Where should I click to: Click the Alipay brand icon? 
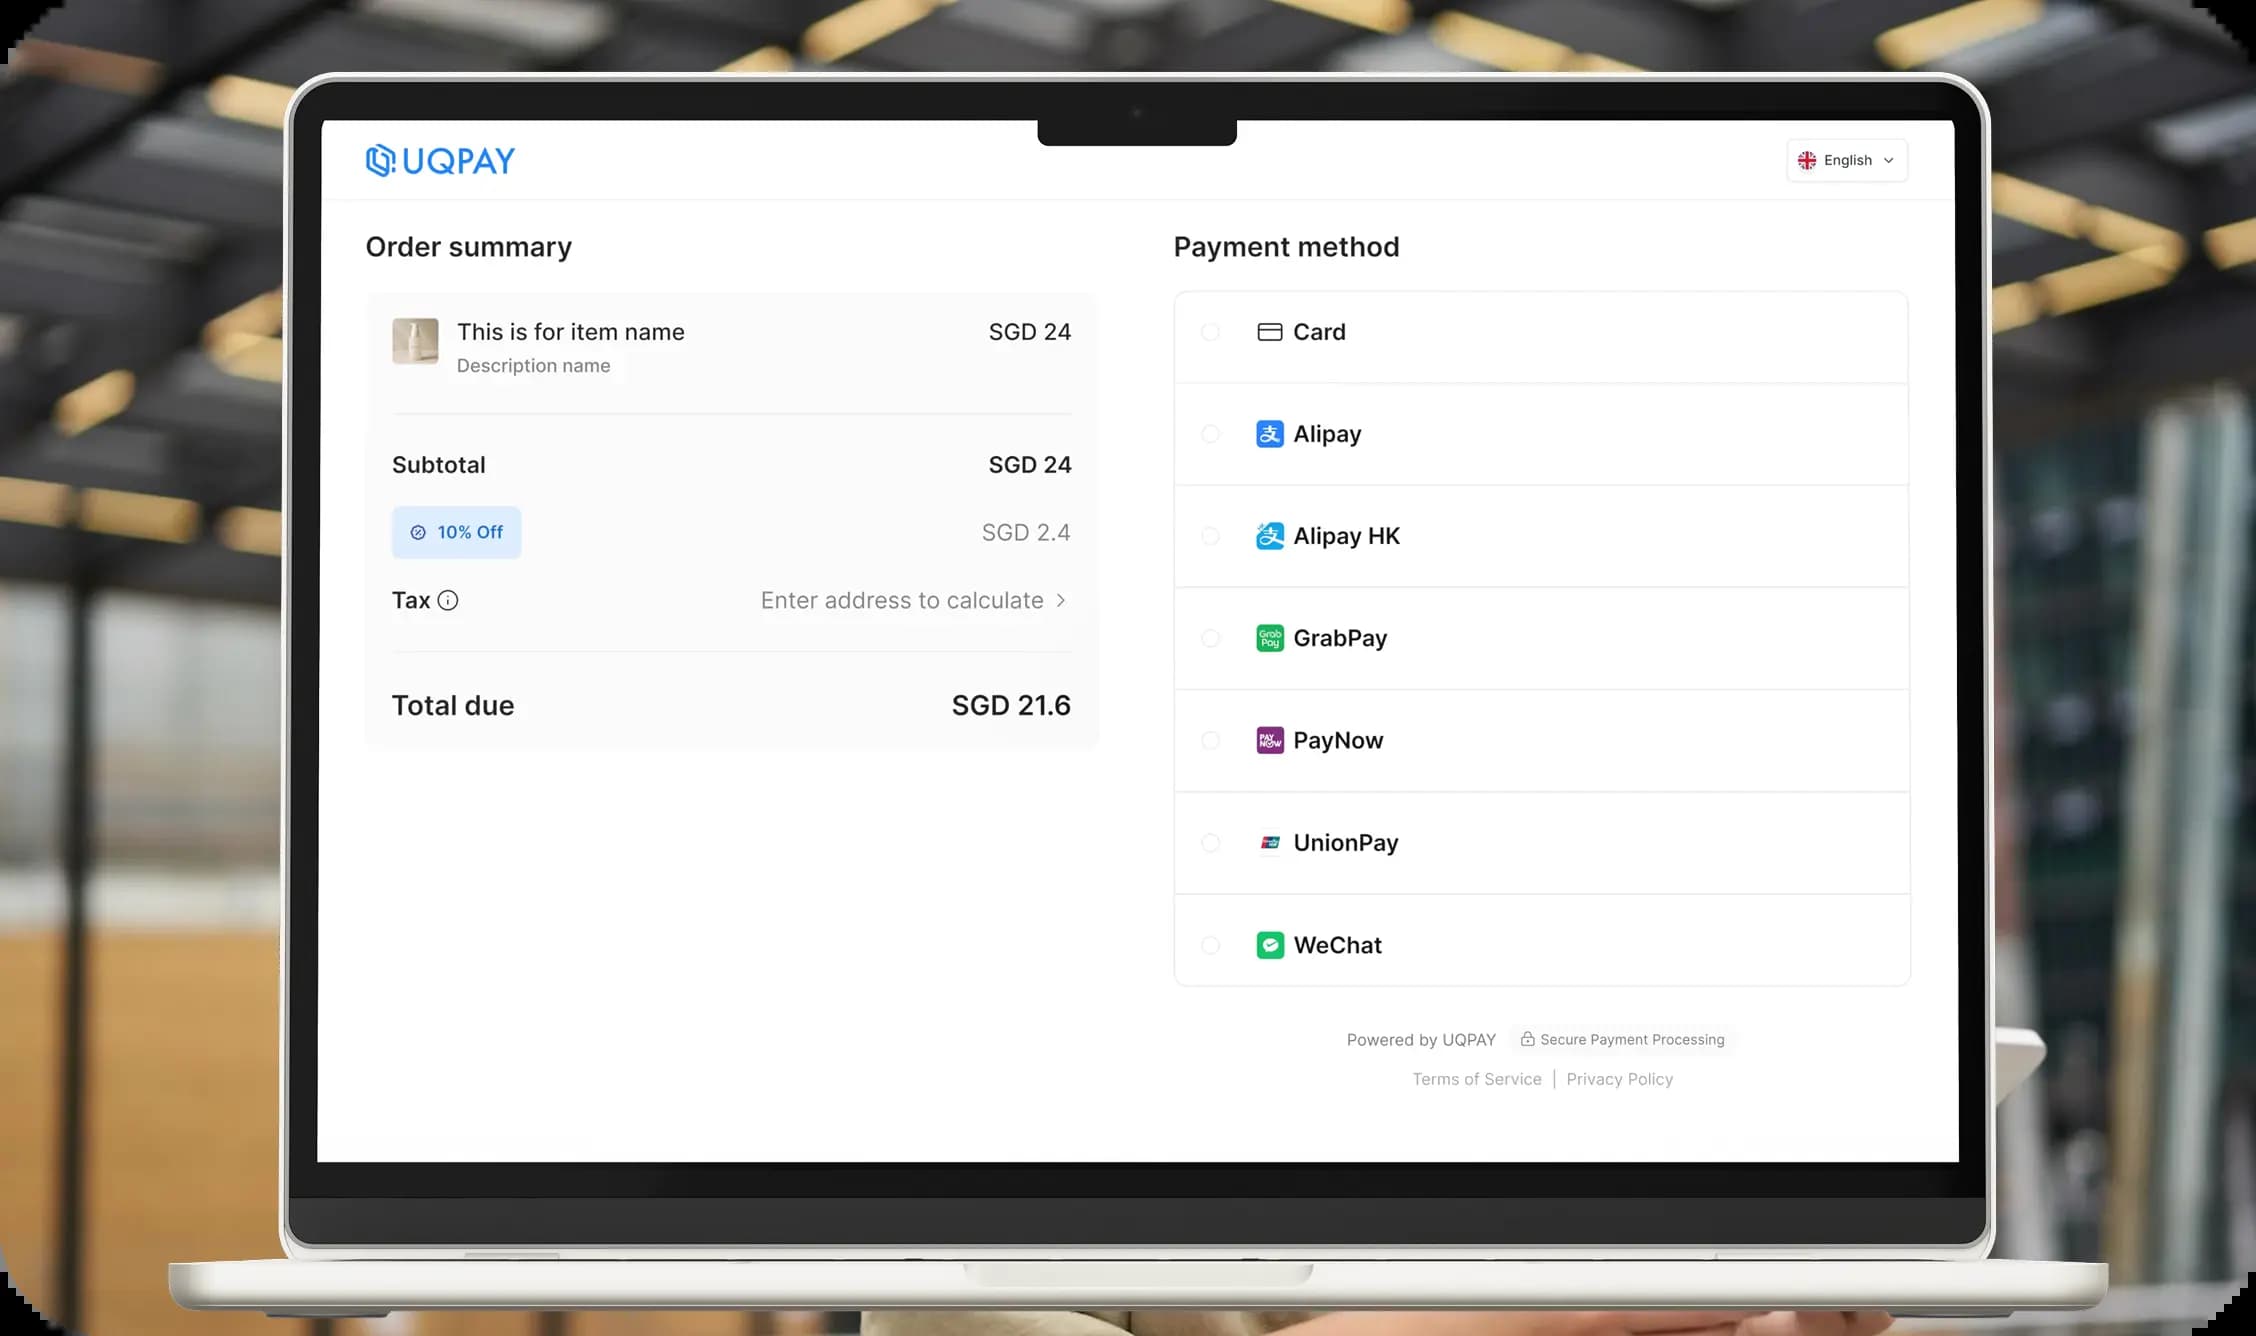(x=1269, y=434)
